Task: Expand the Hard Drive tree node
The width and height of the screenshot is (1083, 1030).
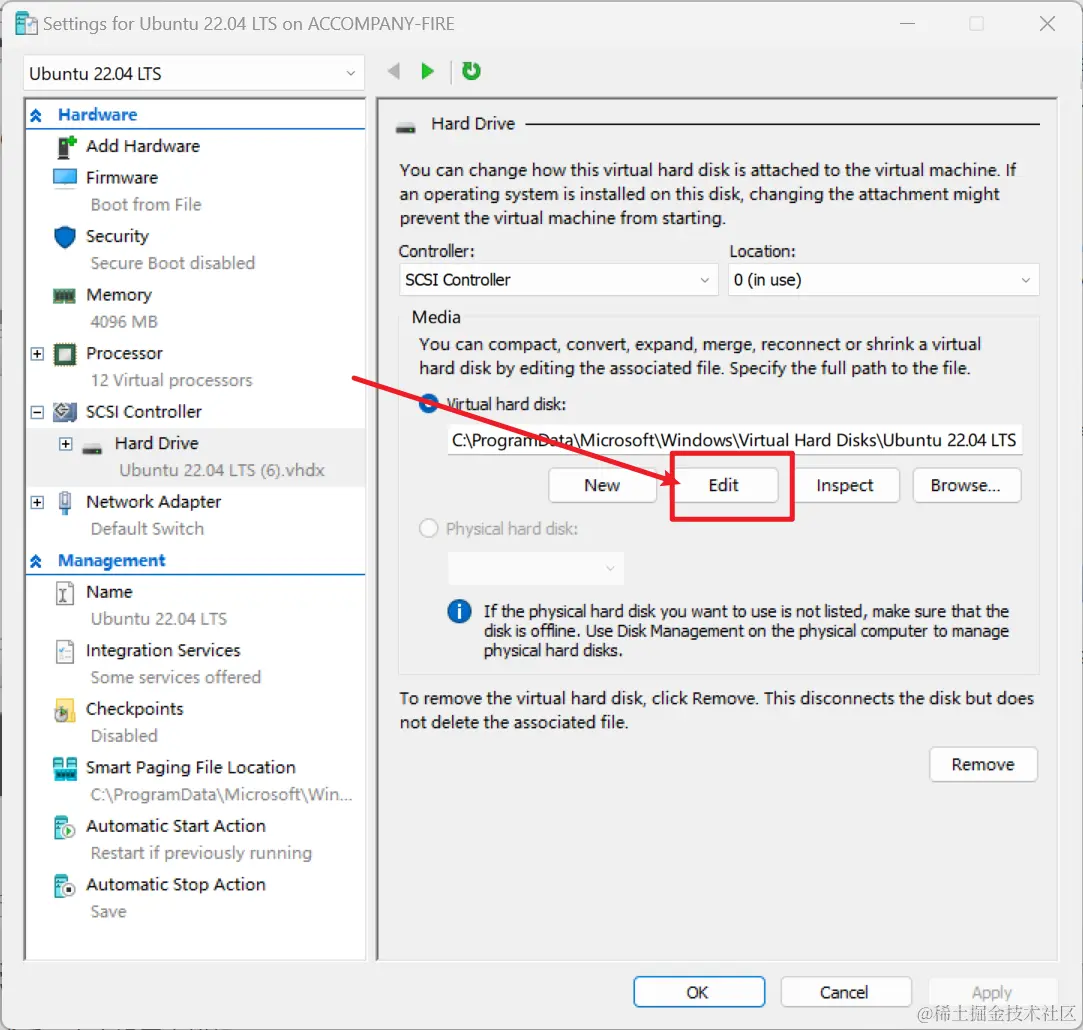Action: click(x=66, y=444)
